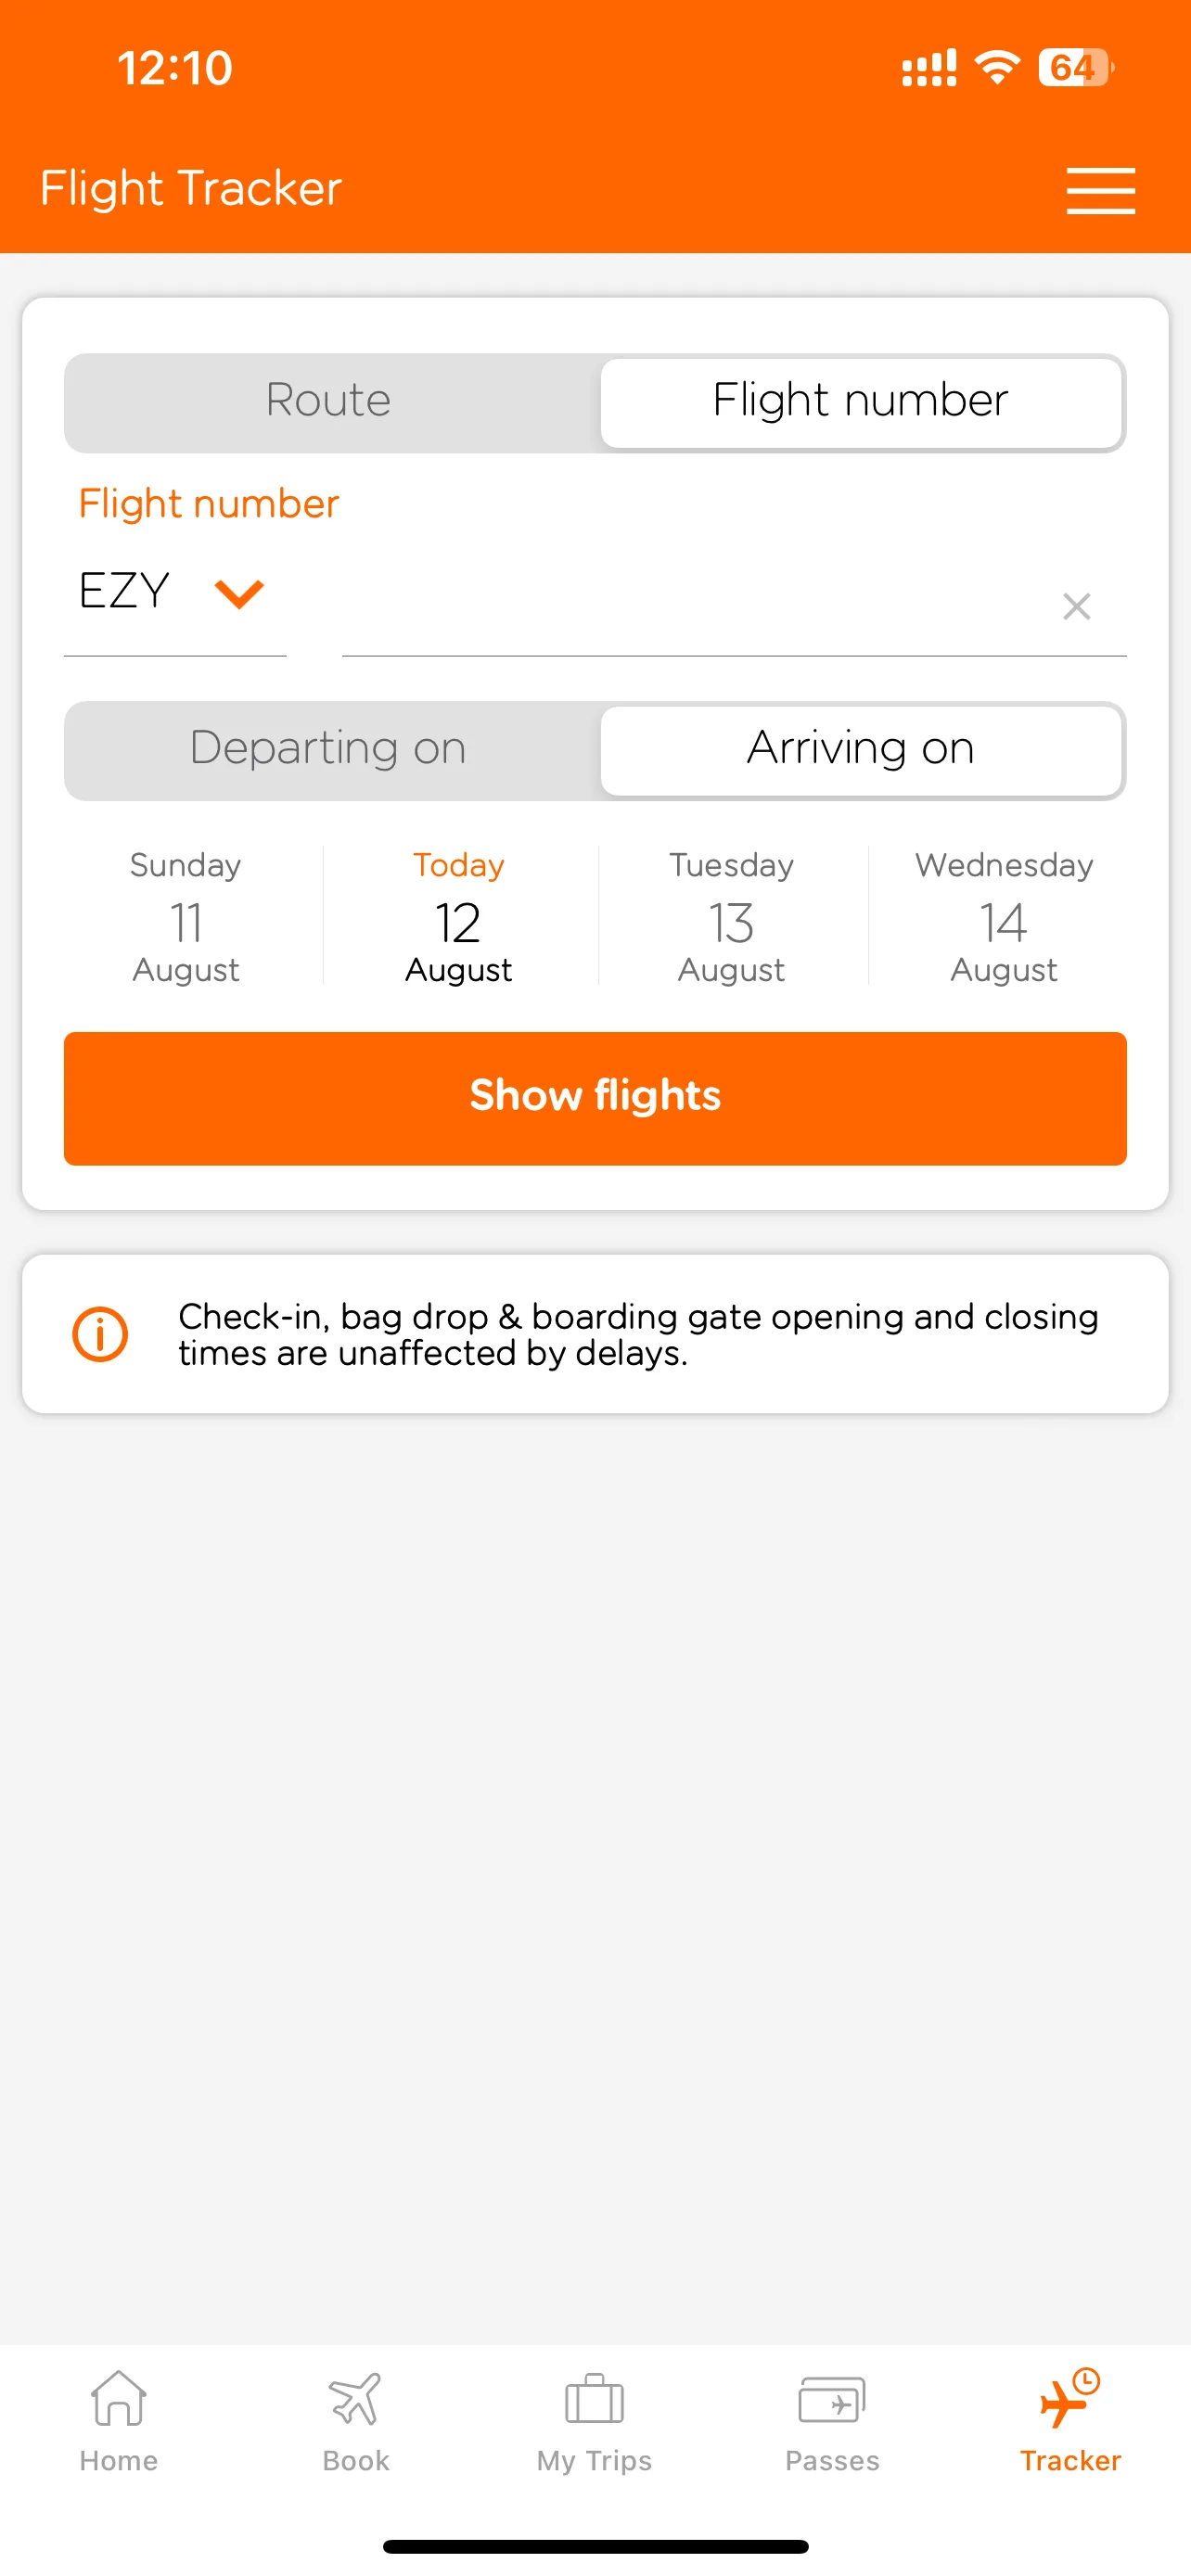Viewport: 1191px width, 2576px height.
Task: Choose Sunday 11 August date
Action: [x=186, y=916]
